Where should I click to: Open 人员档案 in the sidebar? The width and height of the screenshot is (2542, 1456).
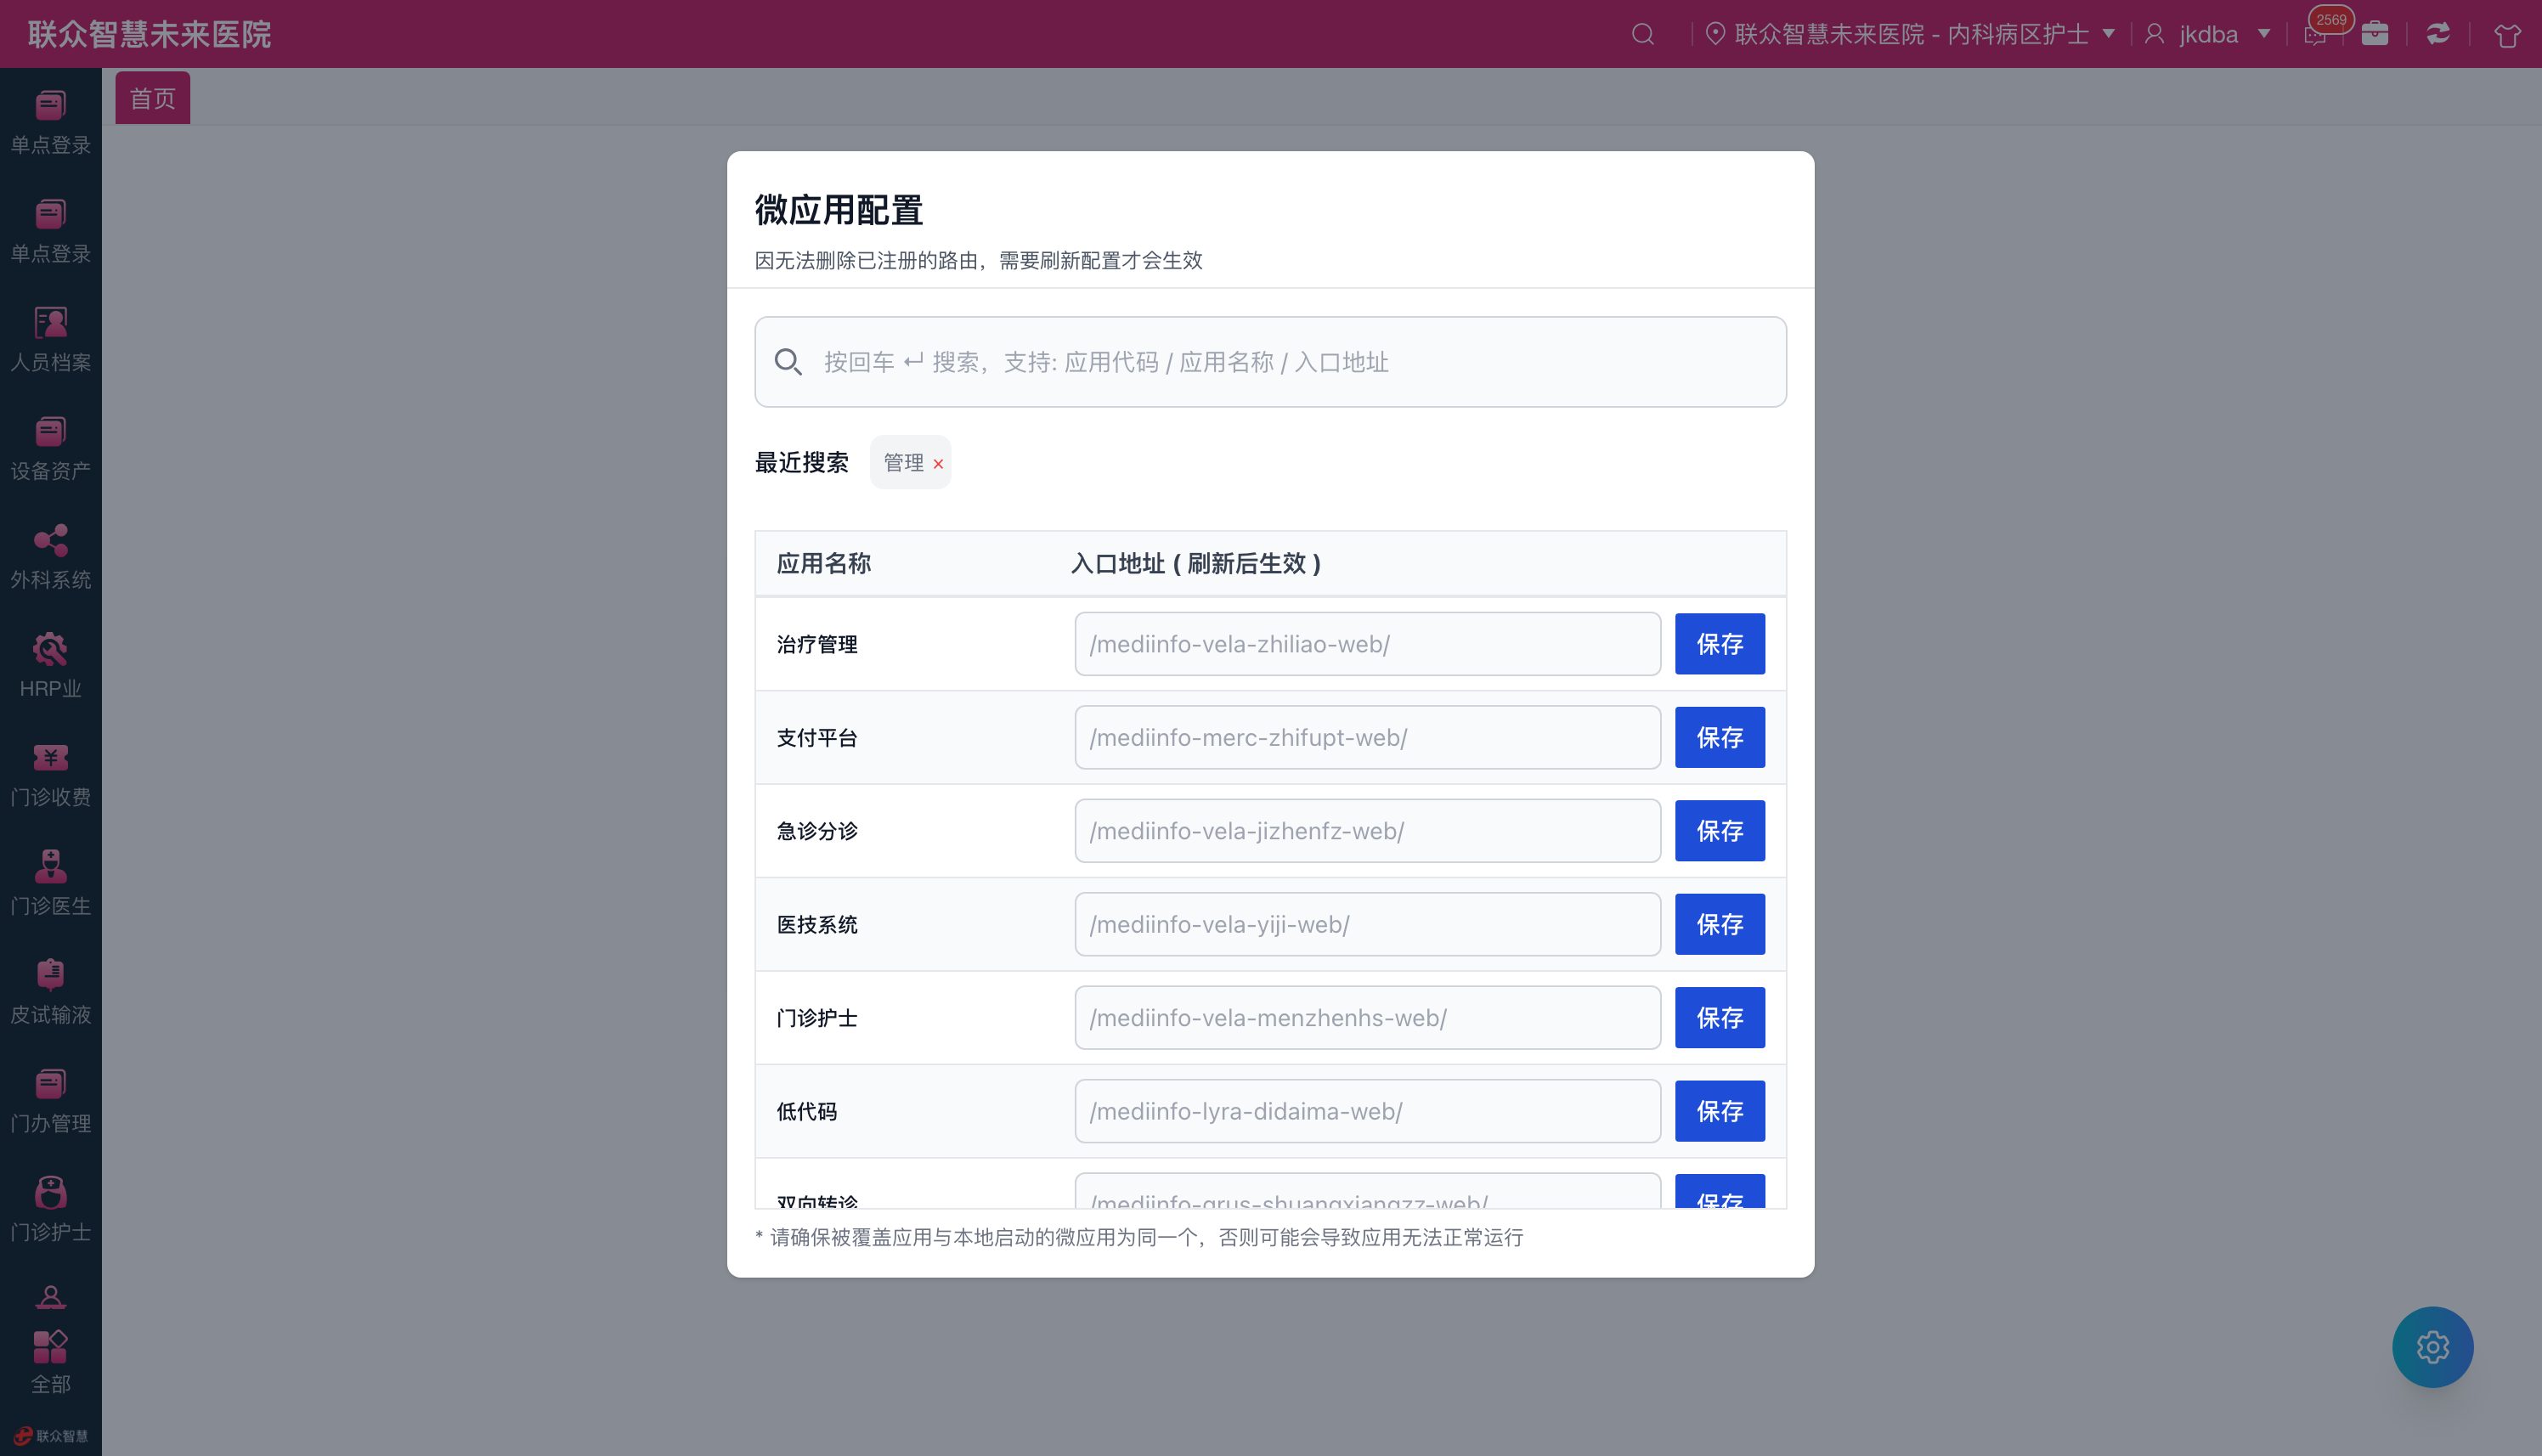coord(50,339)
